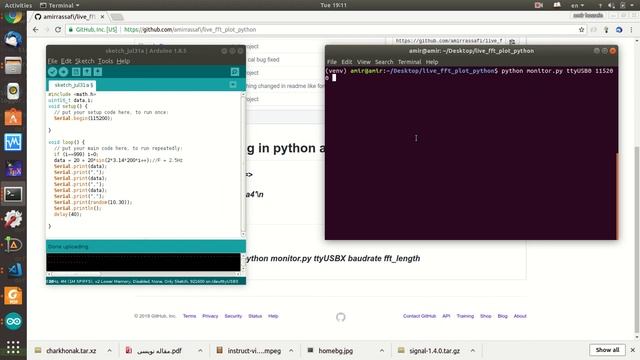Open the Arduino Edit menu
The height and width of the screenshot is (360, 640).
point(66,61)
